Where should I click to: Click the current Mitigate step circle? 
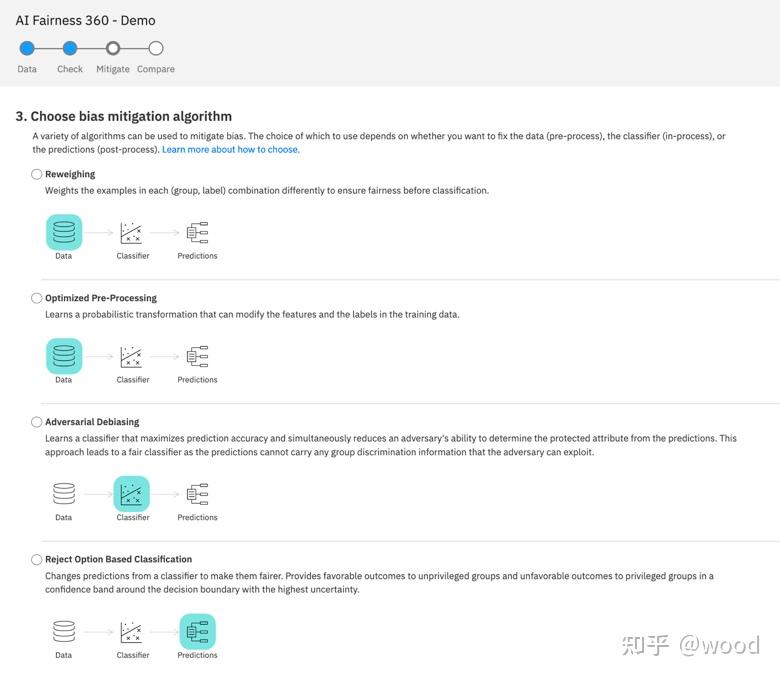pyautogui.click(x=113, y=48)
